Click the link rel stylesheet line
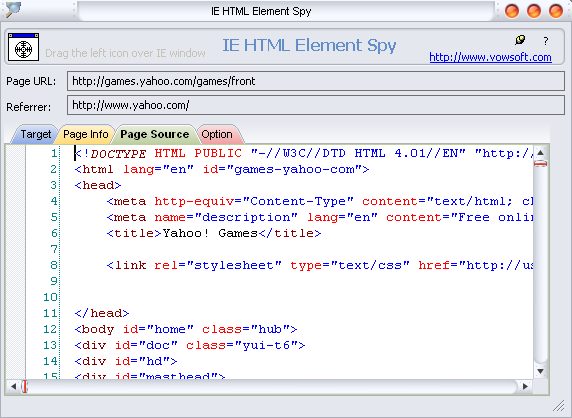 [320, 265]
